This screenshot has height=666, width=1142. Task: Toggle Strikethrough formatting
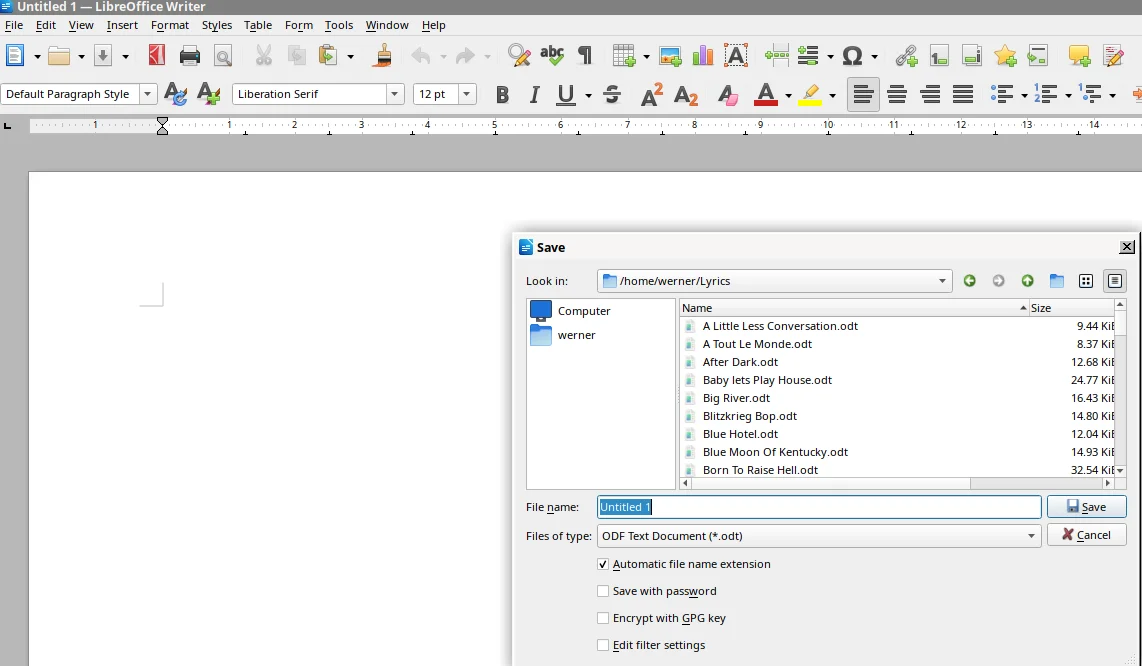pos(612,94)
